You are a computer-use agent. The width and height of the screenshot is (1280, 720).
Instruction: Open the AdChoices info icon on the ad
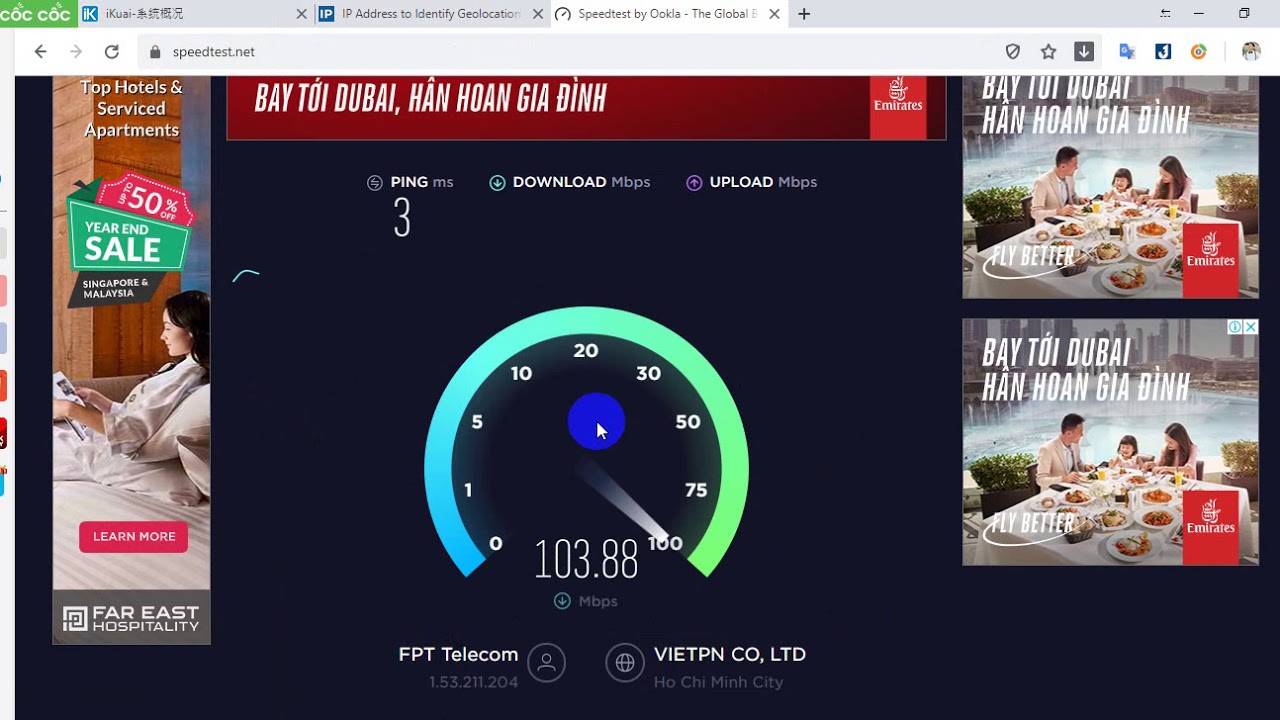tap(1236, 327)
